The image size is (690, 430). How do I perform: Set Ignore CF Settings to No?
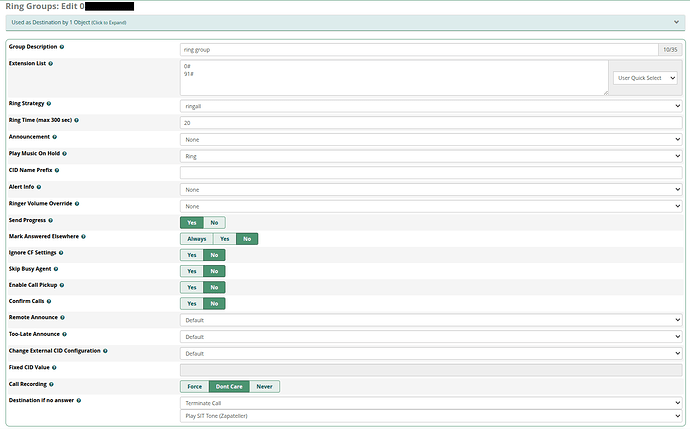click(214, 255)
